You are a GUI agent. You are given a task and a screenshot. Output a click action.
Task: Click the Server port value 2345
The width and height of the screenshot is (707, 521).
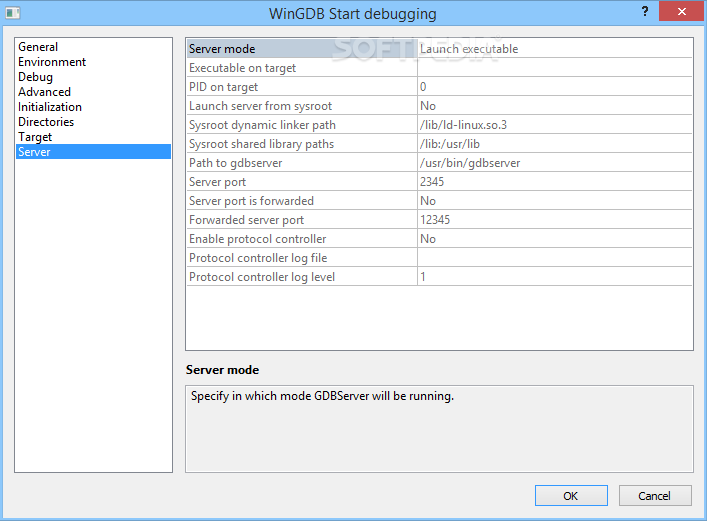pos(554,182)
